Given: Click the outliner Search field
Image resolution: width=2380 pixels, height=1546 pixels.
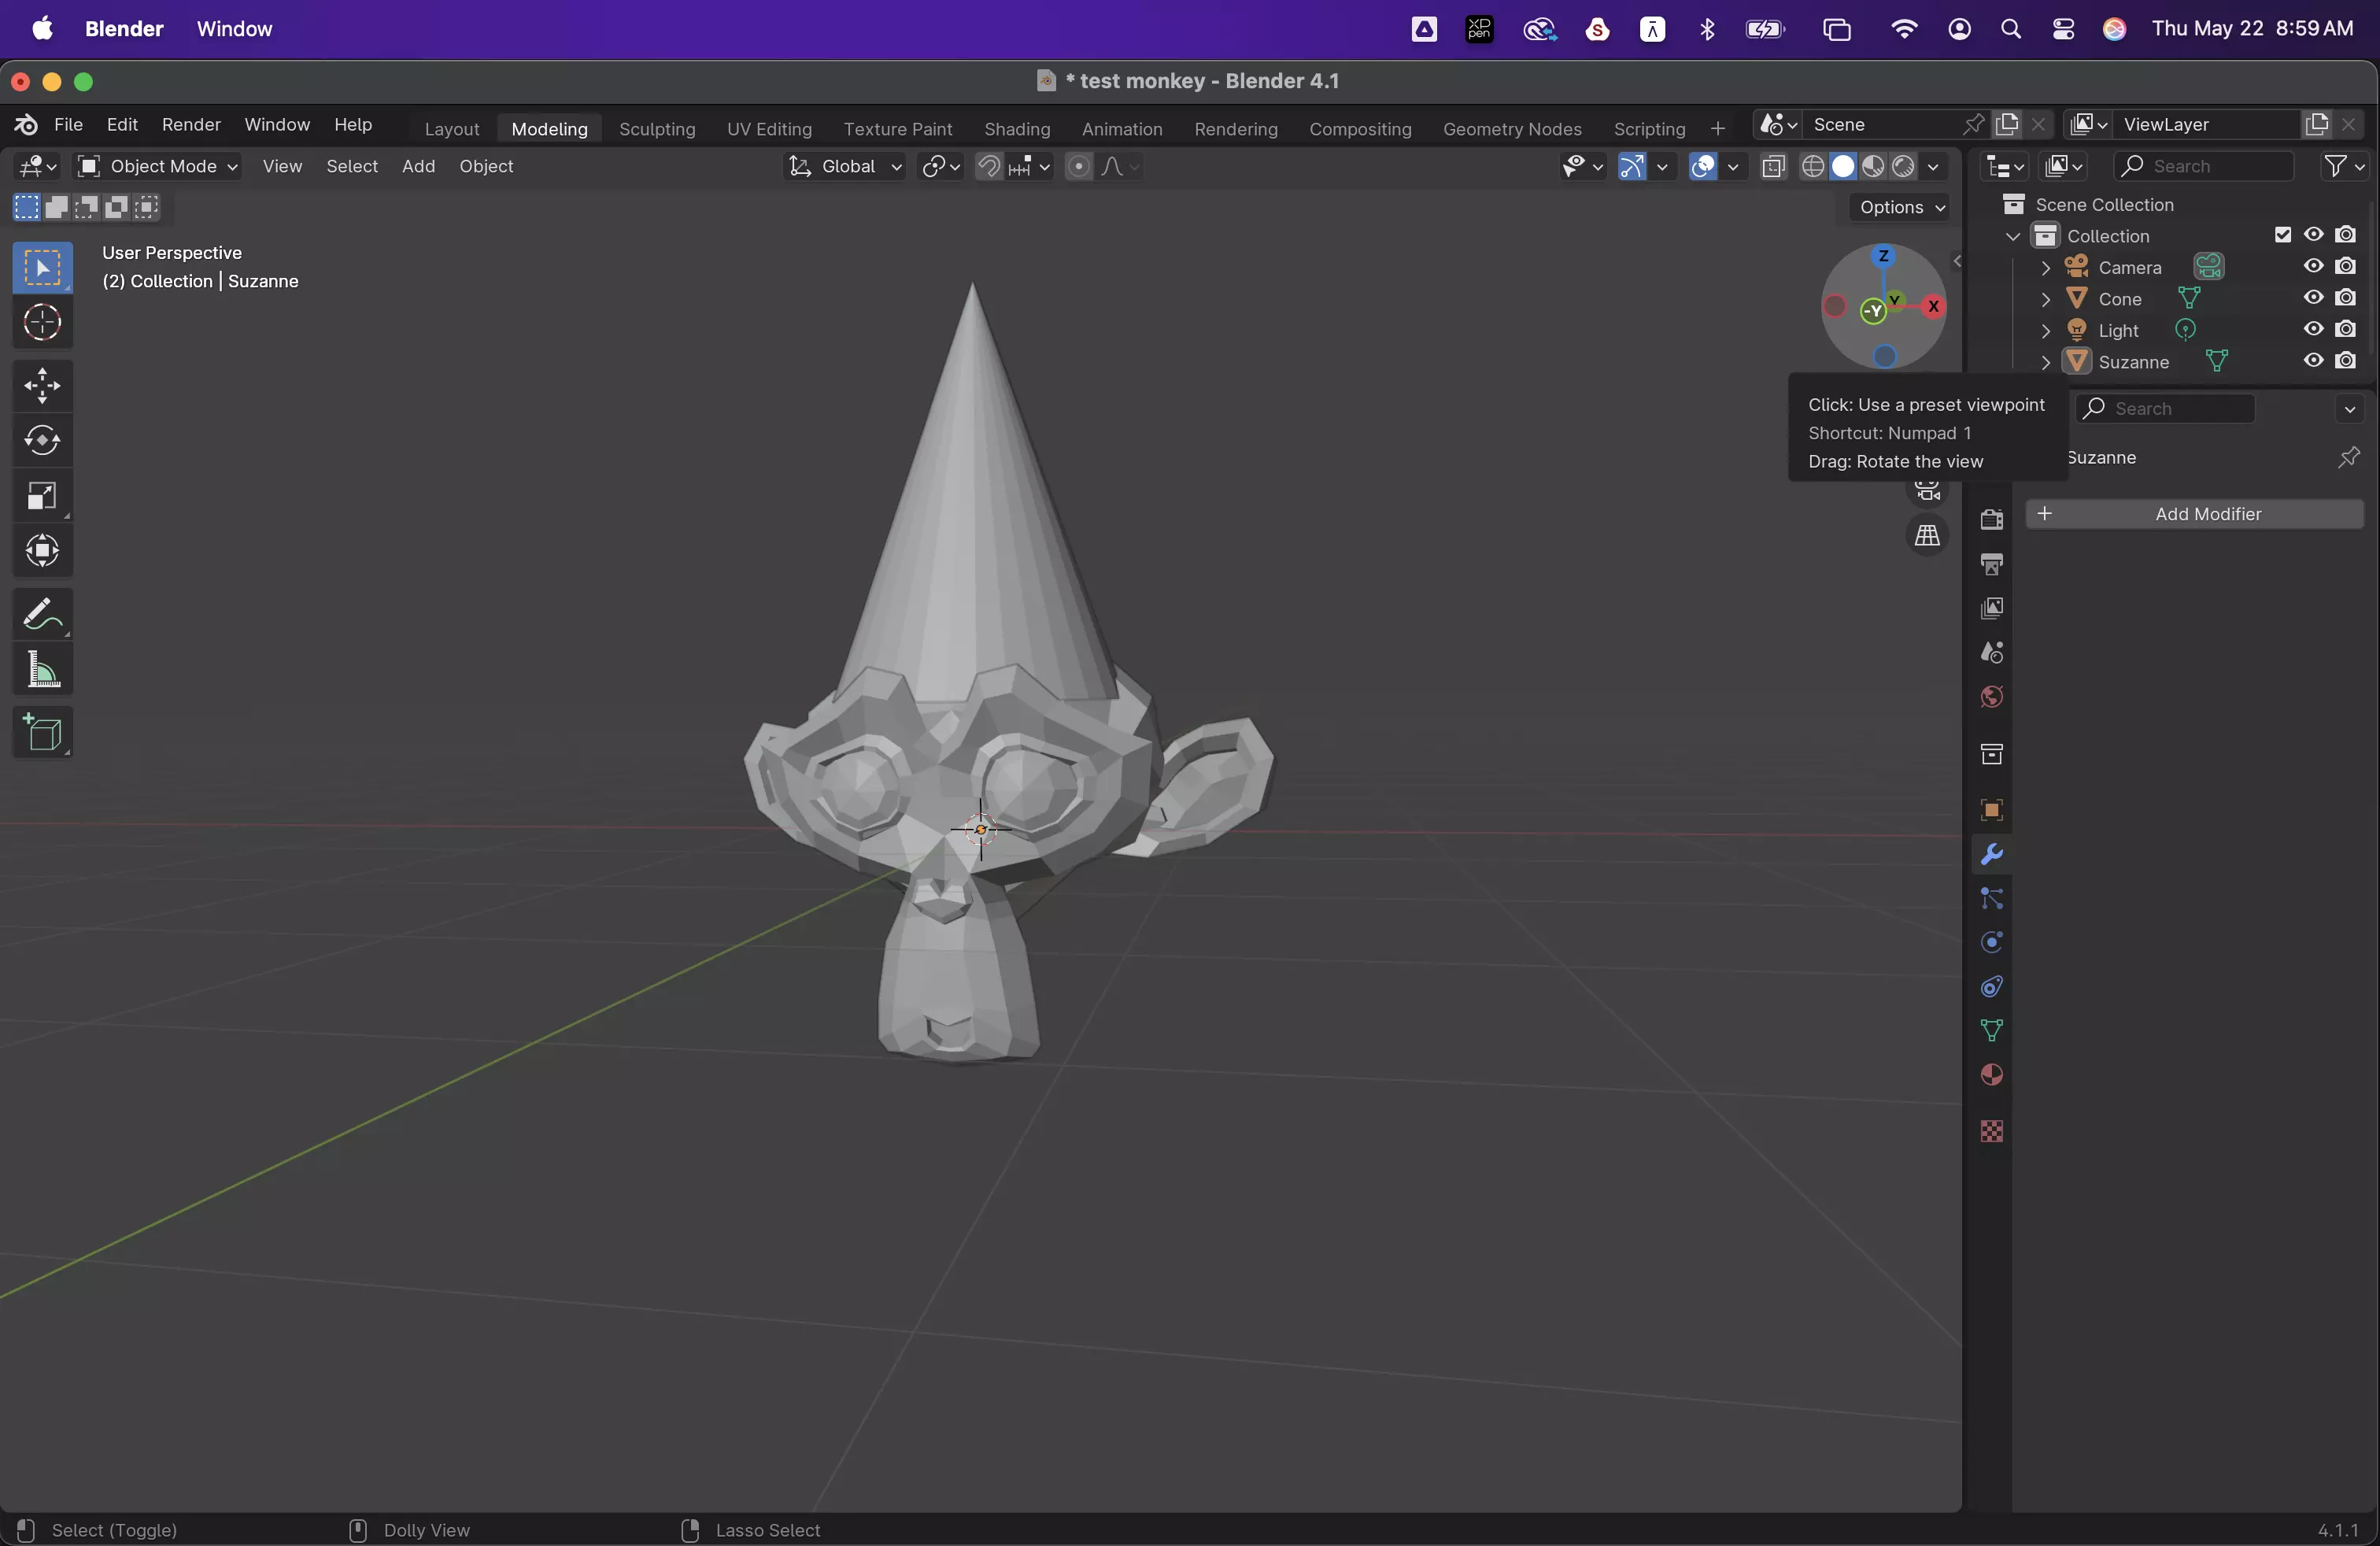Looking at the screenshot, I should coord(2203,166).
